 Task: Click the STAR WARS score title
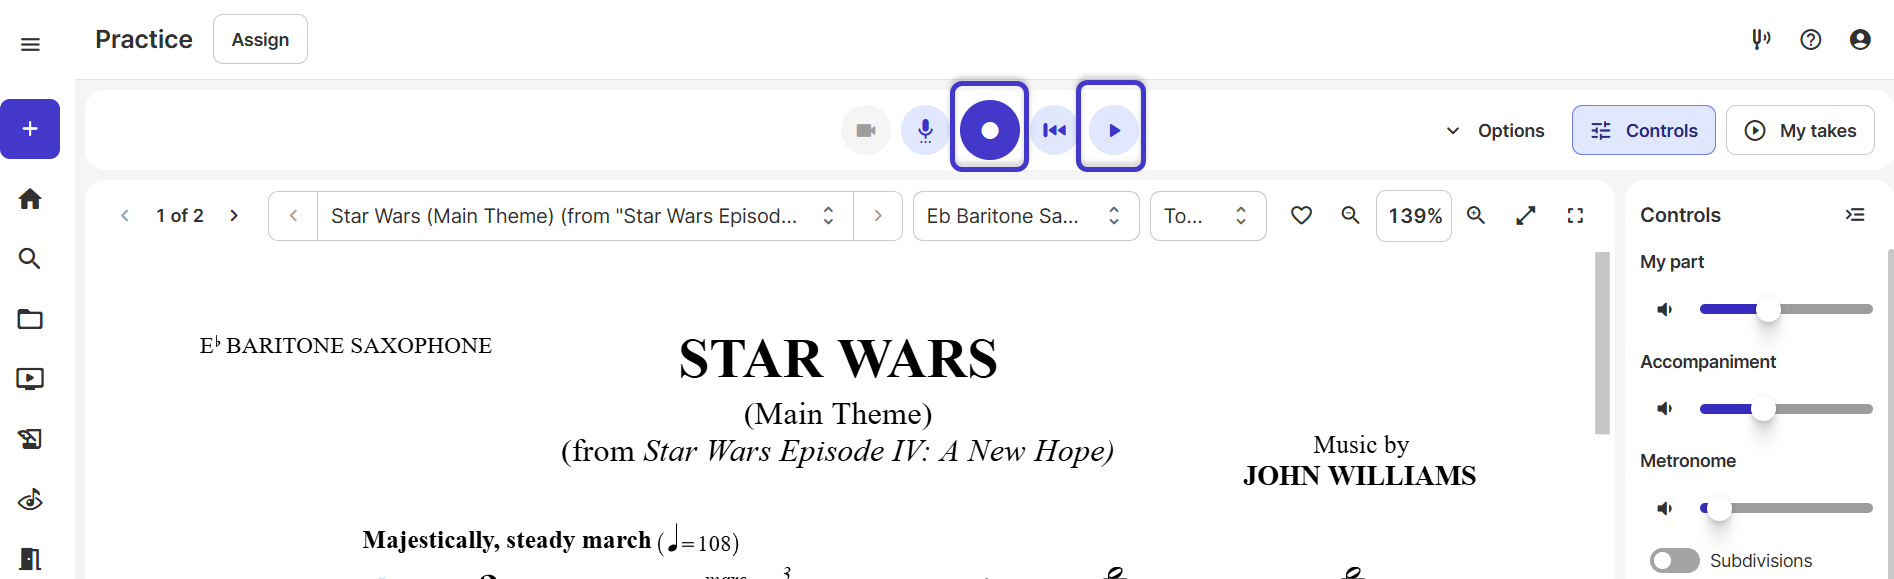coord(838,359)
